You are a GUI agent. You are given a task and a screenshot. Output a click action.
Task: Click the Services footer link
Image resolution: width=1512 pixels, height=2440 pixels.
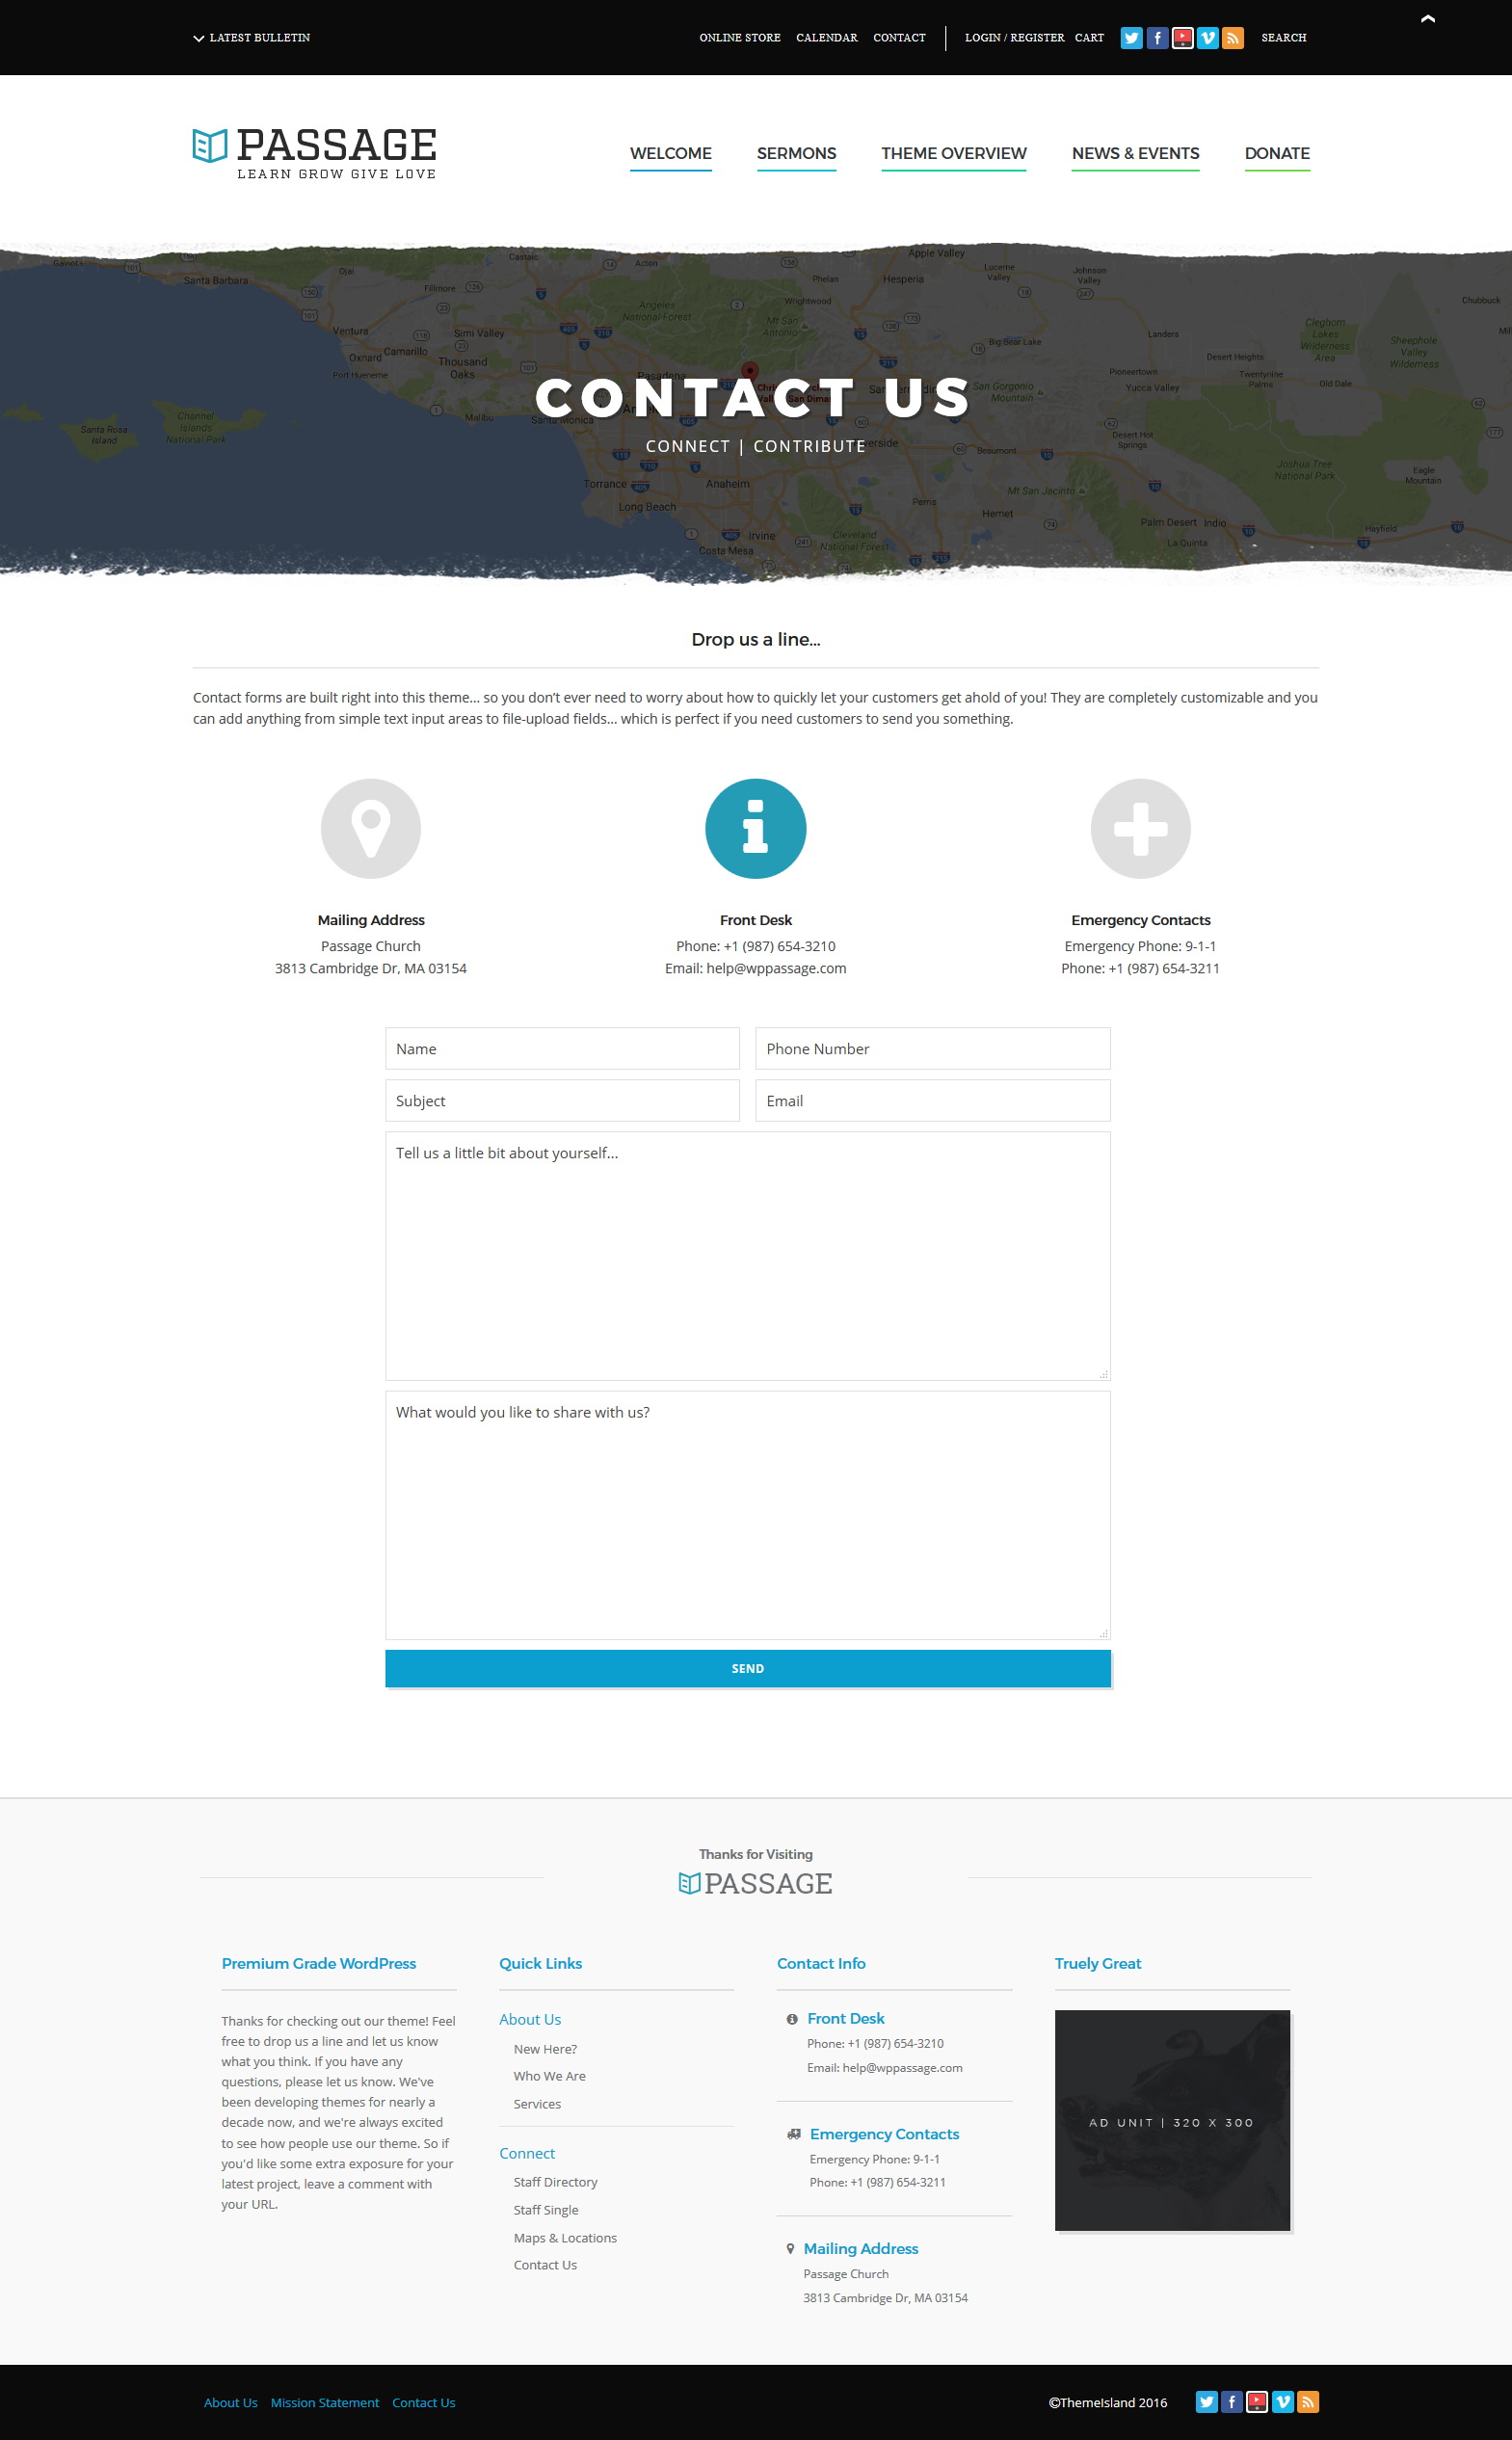tap(537, 2104)
